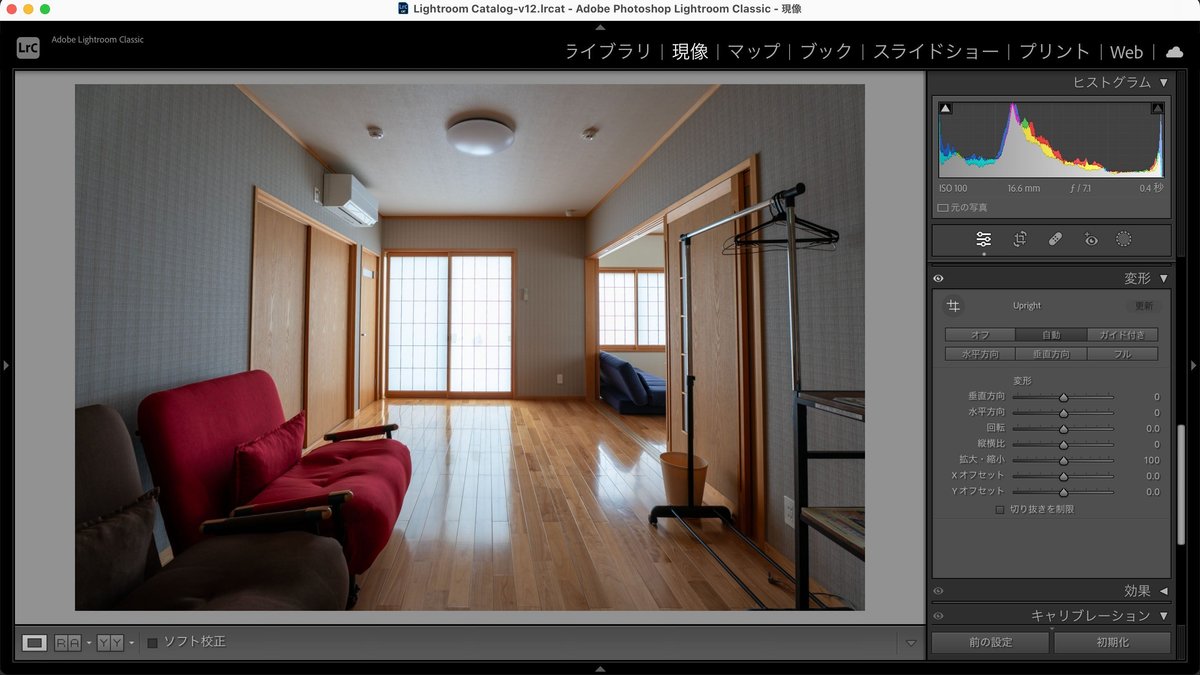Click the Upright 更新 button

click(1143, 306)
